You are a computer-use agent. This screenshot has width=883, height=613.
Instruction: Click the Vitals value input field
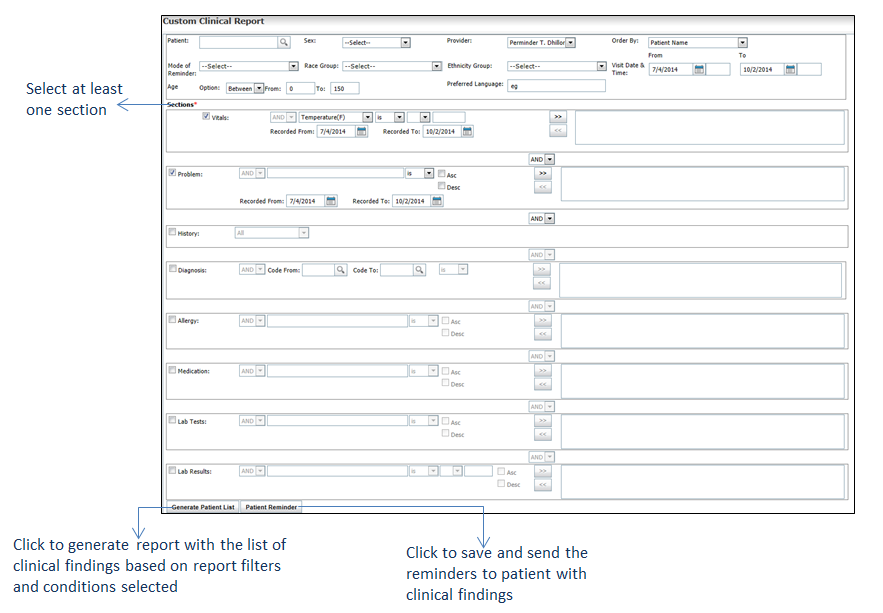coord(449,117)
